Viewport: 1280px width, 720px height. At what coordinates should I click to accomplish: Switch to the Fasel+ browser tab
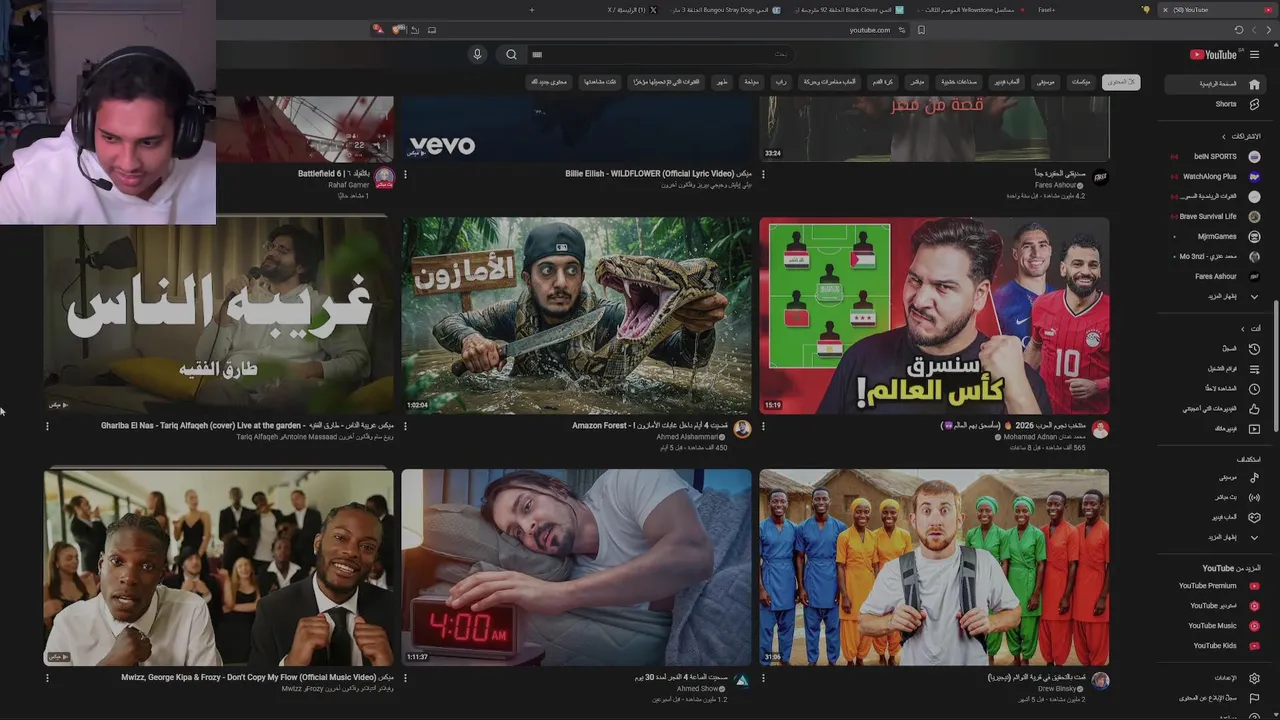coord(1046,10)
